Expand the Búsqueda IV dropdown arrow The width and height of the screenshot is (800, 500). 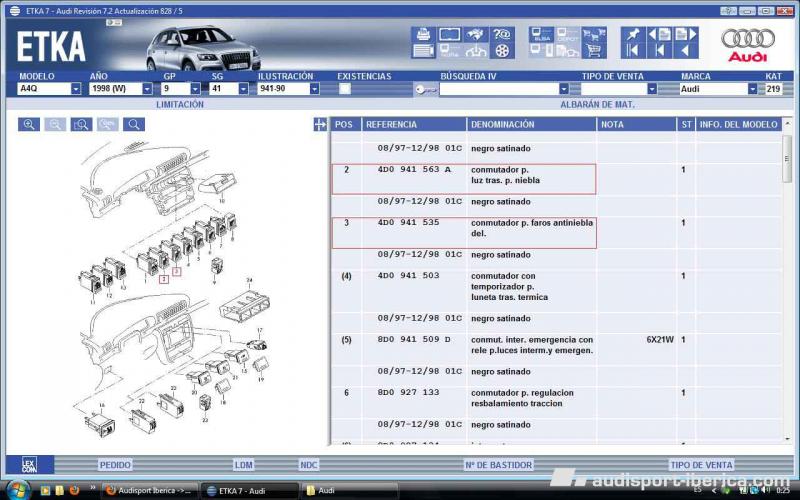pyautogui.click(x=564, y=89)
